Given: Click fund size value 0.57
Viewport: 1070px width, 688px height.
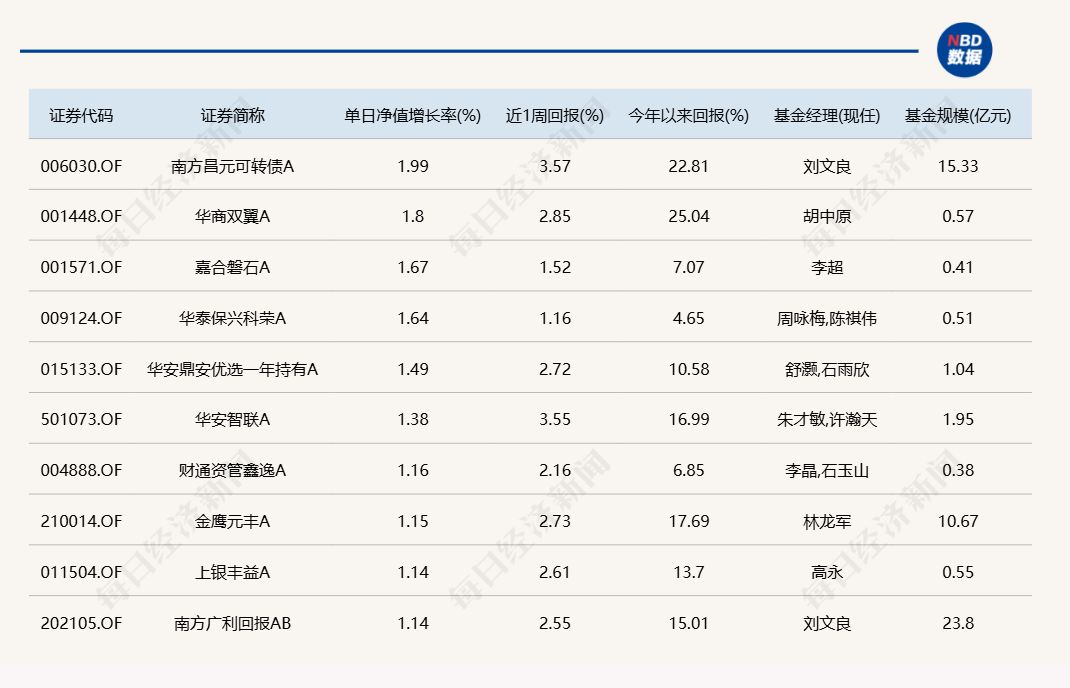Looking at the screenshot, I should click(958, 216).
